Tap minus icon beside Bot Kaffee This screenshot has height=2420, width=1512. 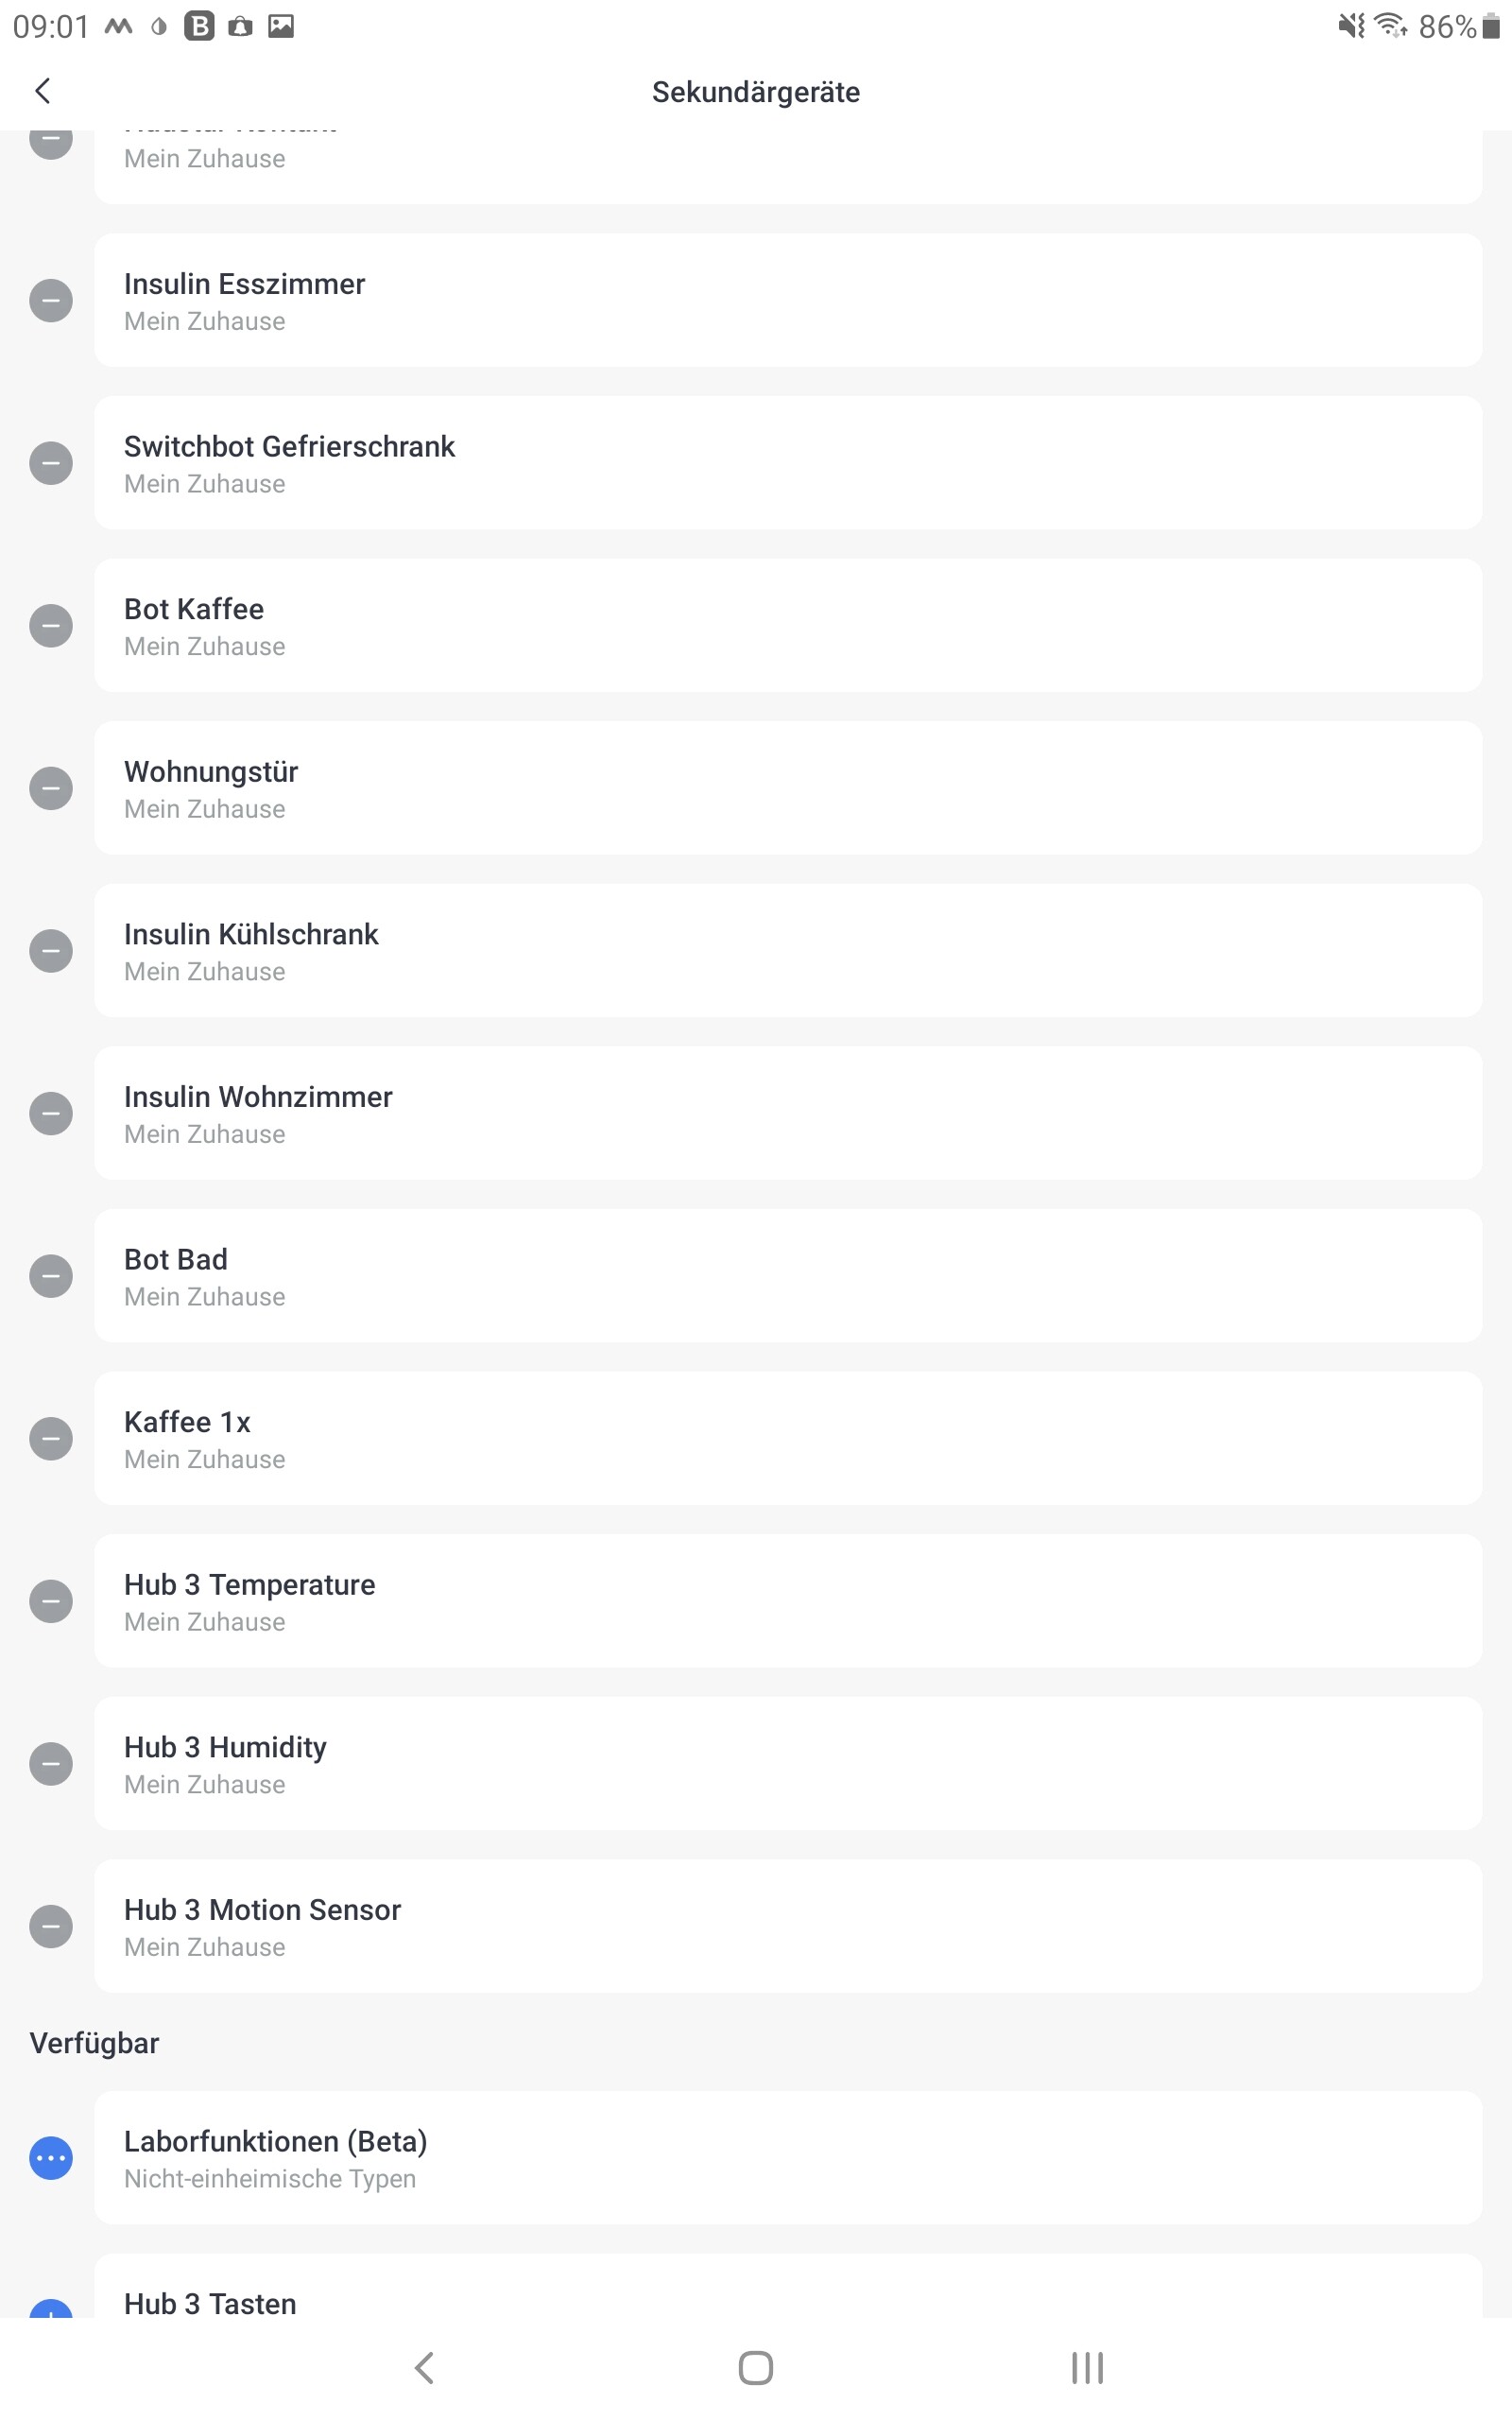51,626
